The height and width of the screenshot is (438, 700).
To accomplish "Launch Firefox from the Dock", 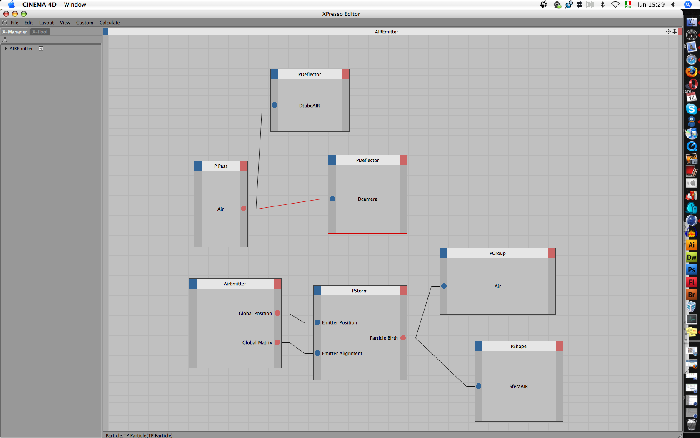I will coord(692,71).
